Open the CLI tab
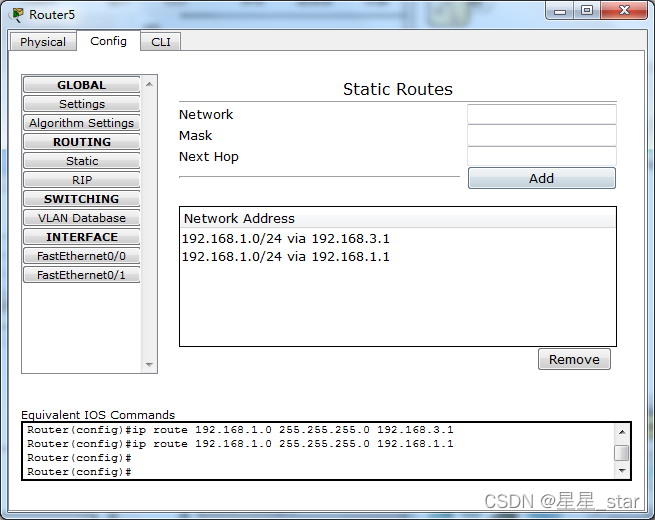This screenshot has height=520, width=655. [161, 42]
